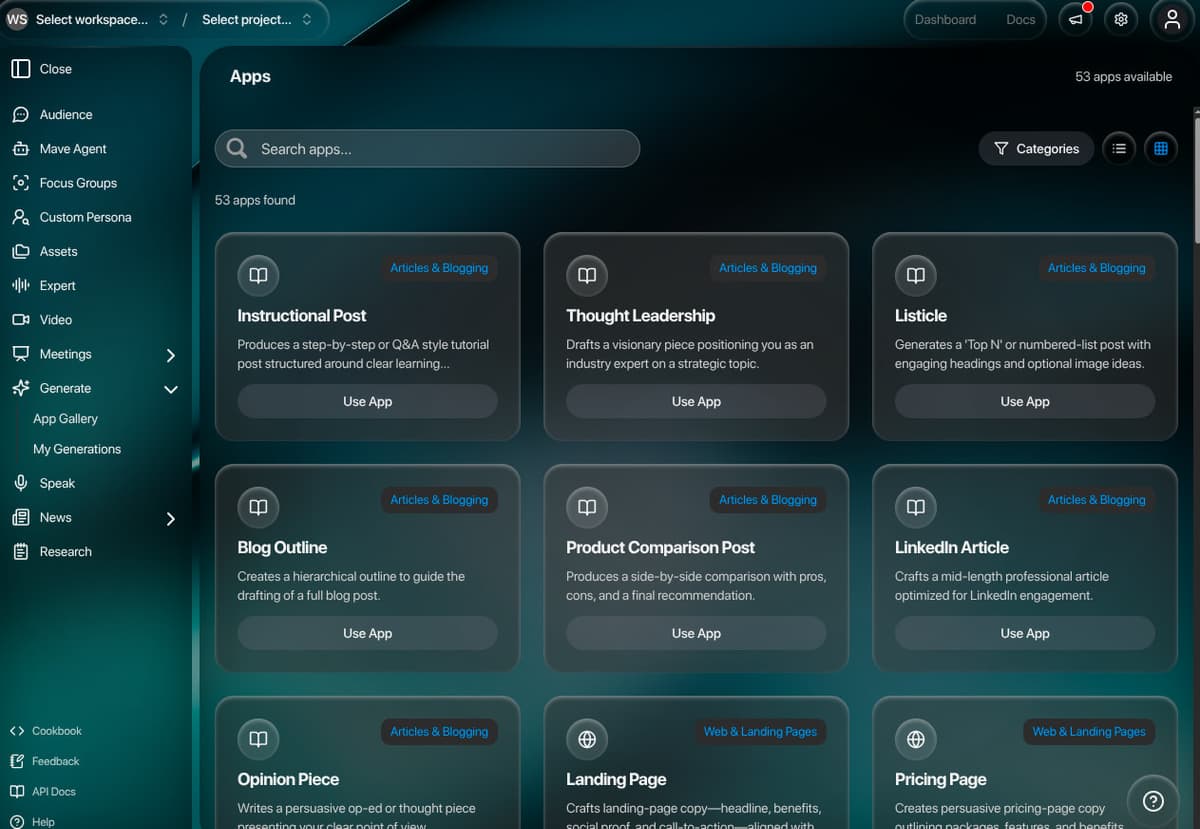1200x829 pixels.
Task: Open Speak microphone item
Action: coord(57,483)
